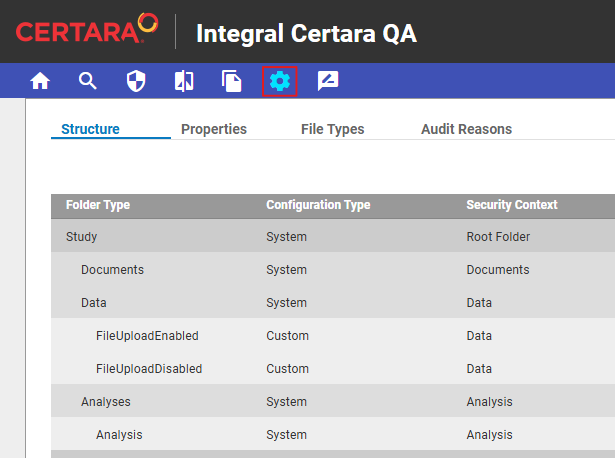Click Custom in the FileUploadDisabled row
This screenshot has height=458, width=615.
(x=287, y=368)
